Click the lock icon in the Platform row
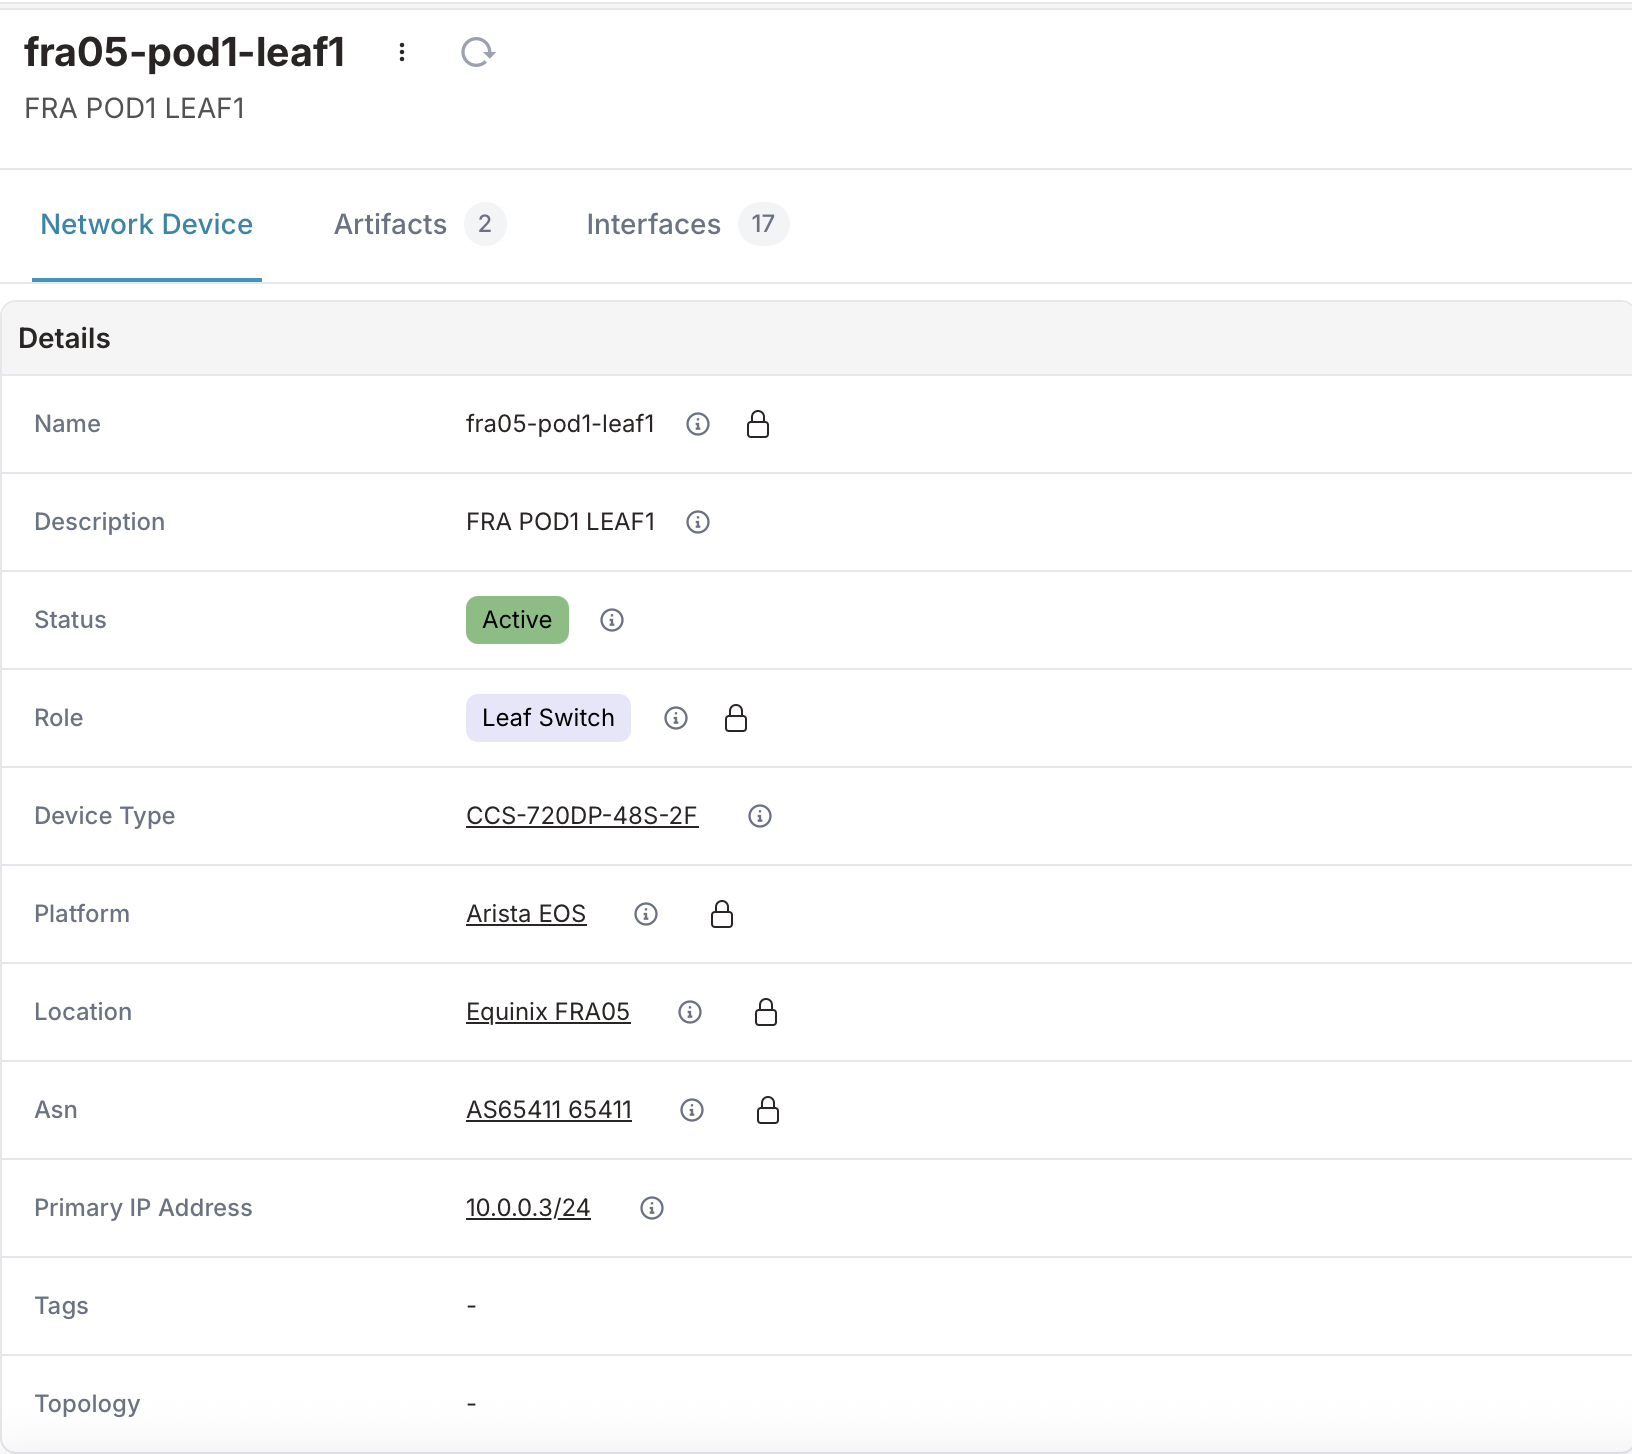This screenshot has width=1632, height=1454. [722, 914]
